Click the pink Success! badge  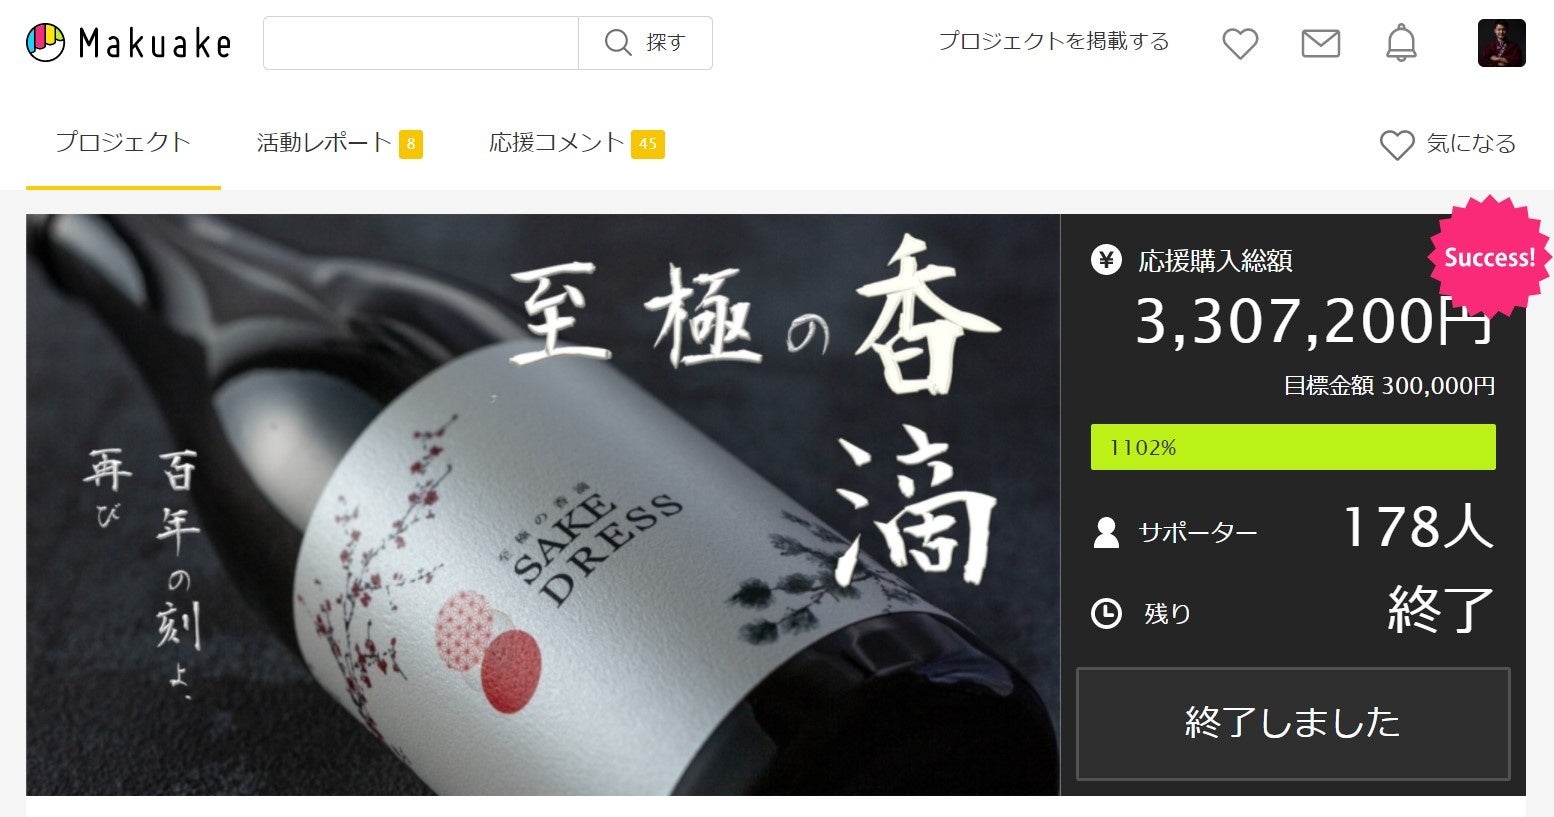[1488, 257]
